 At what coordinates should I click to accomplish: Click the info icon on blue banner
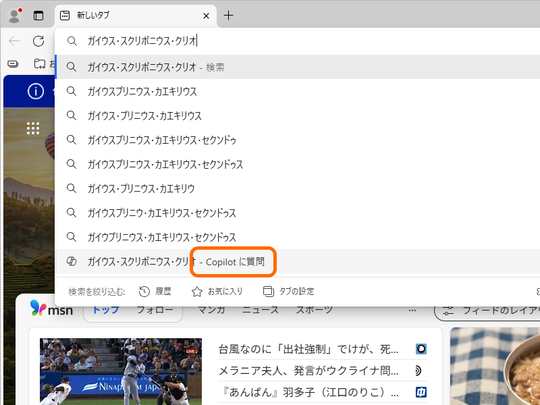(x=36, y=91)
